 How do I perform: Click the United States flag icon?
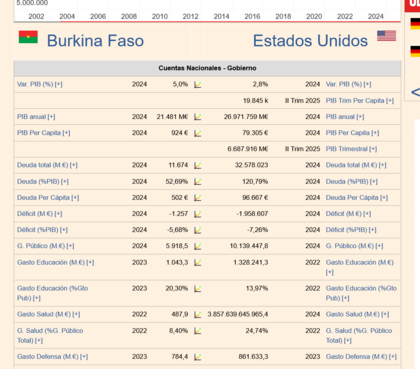[x=386, y=36]
